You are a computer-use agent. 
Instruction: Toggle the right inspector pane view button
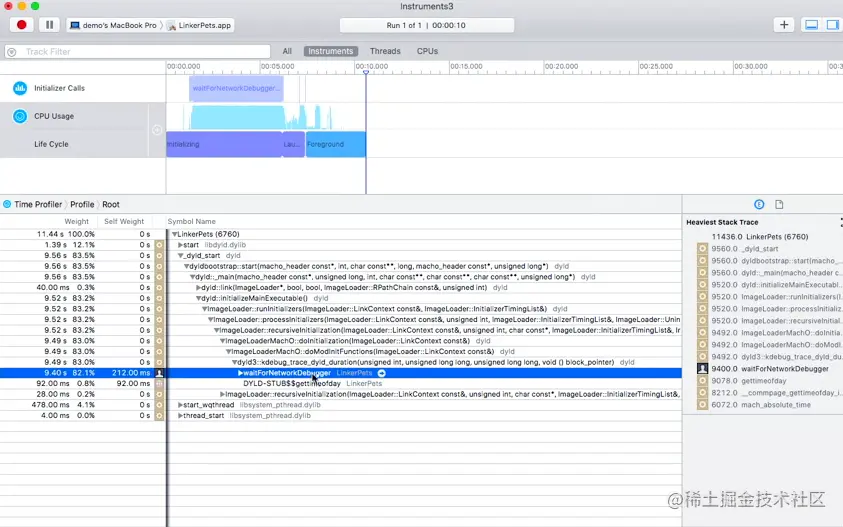coord(832,25)
